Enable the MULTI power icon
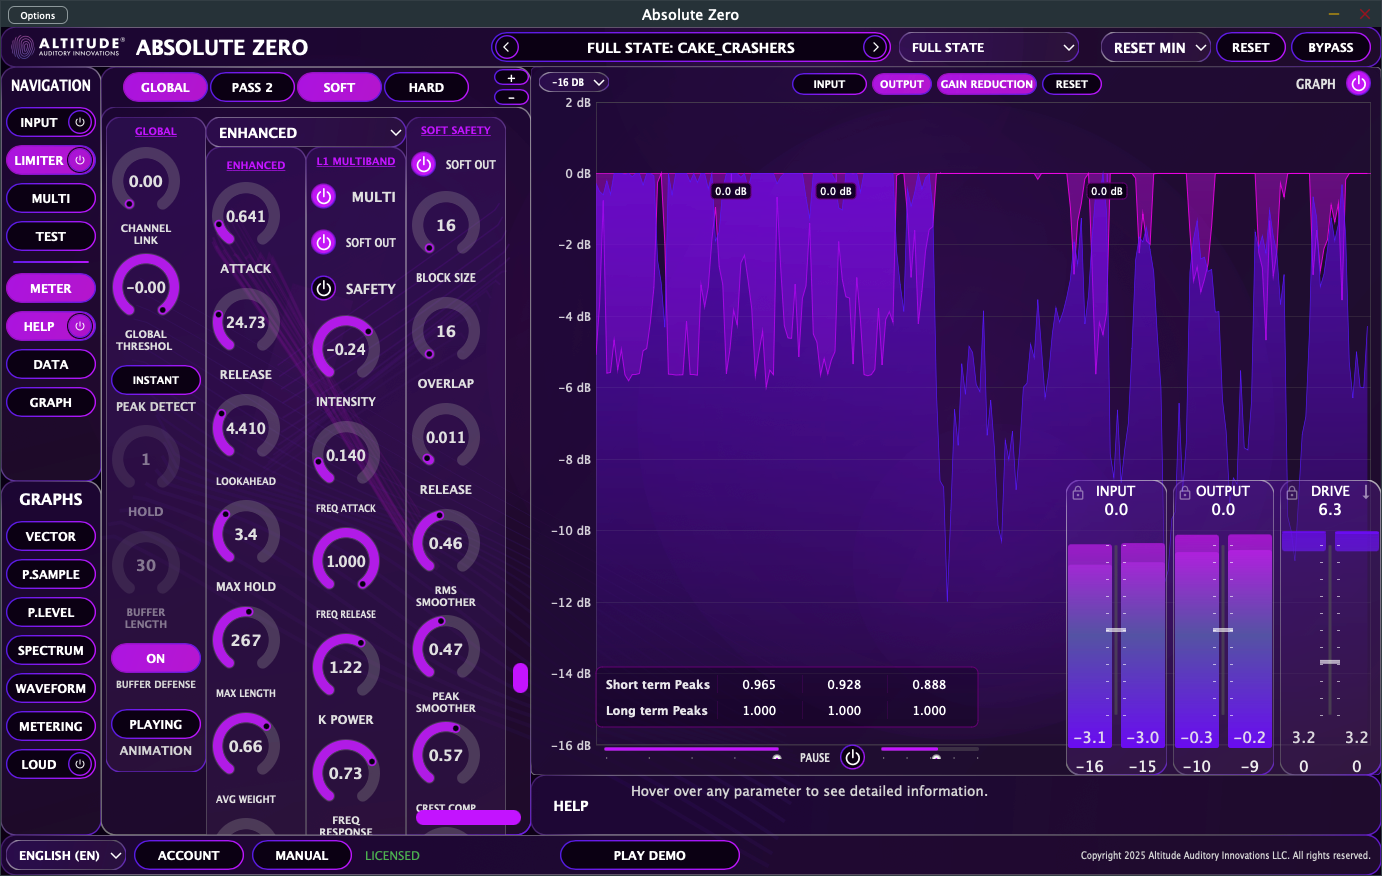Image resolution: width=1382 pixels, height=876 pixels. (323, 197)
